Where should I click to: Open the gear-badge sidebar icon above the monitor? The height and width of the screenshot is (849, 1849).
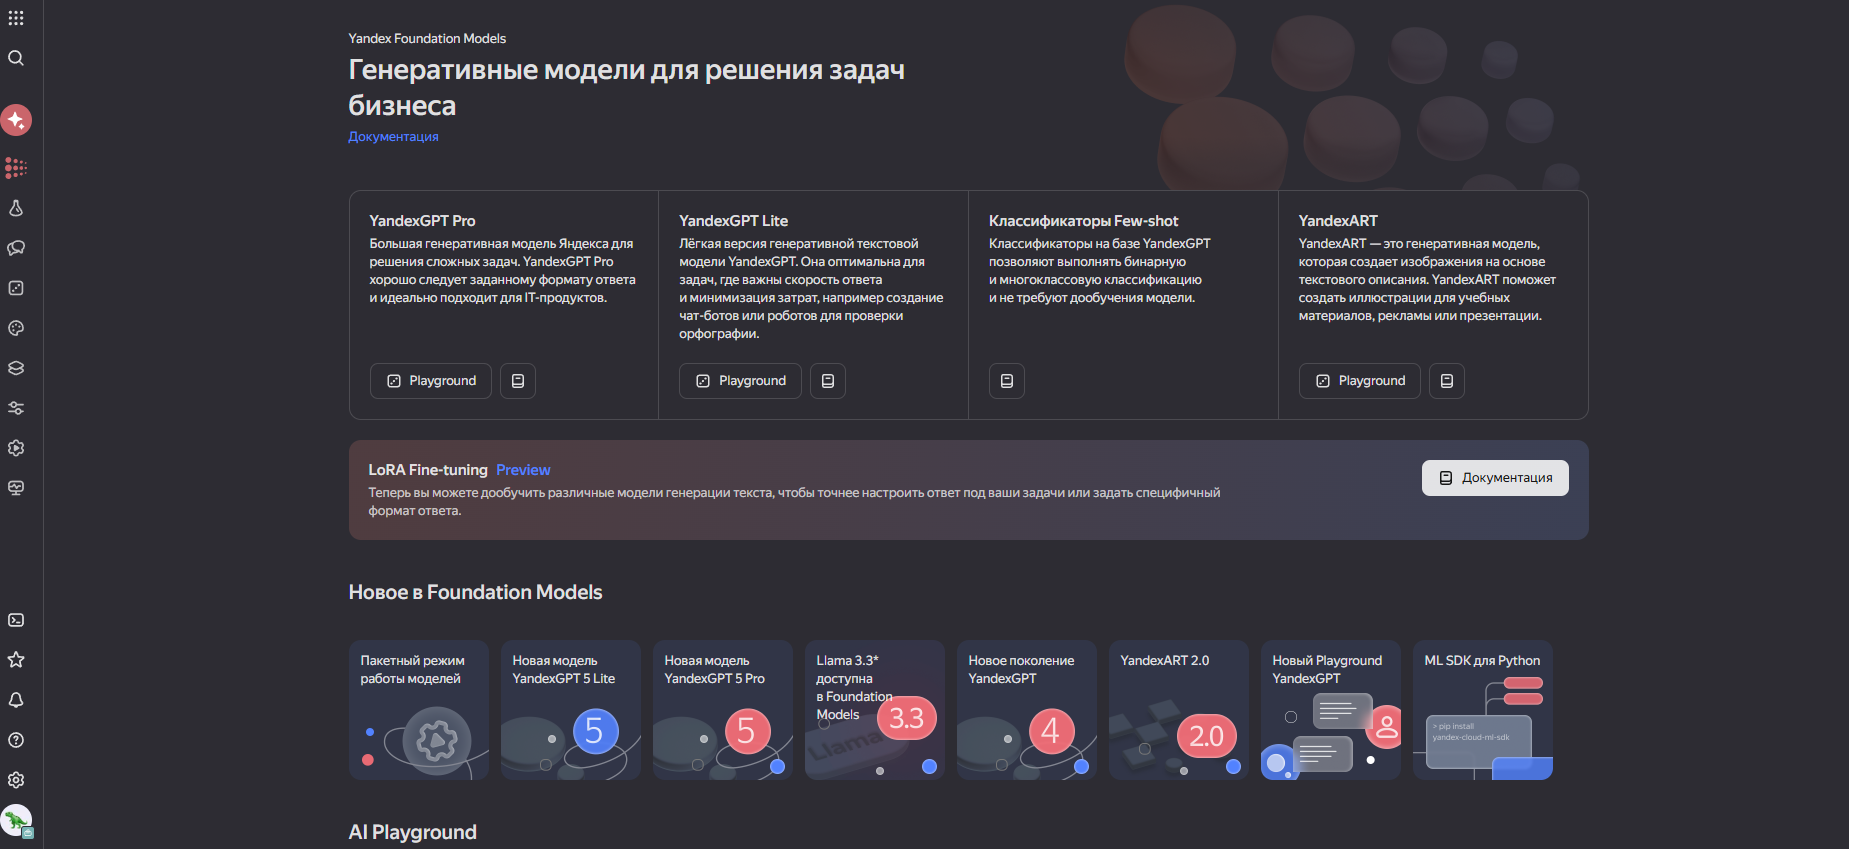16,448
